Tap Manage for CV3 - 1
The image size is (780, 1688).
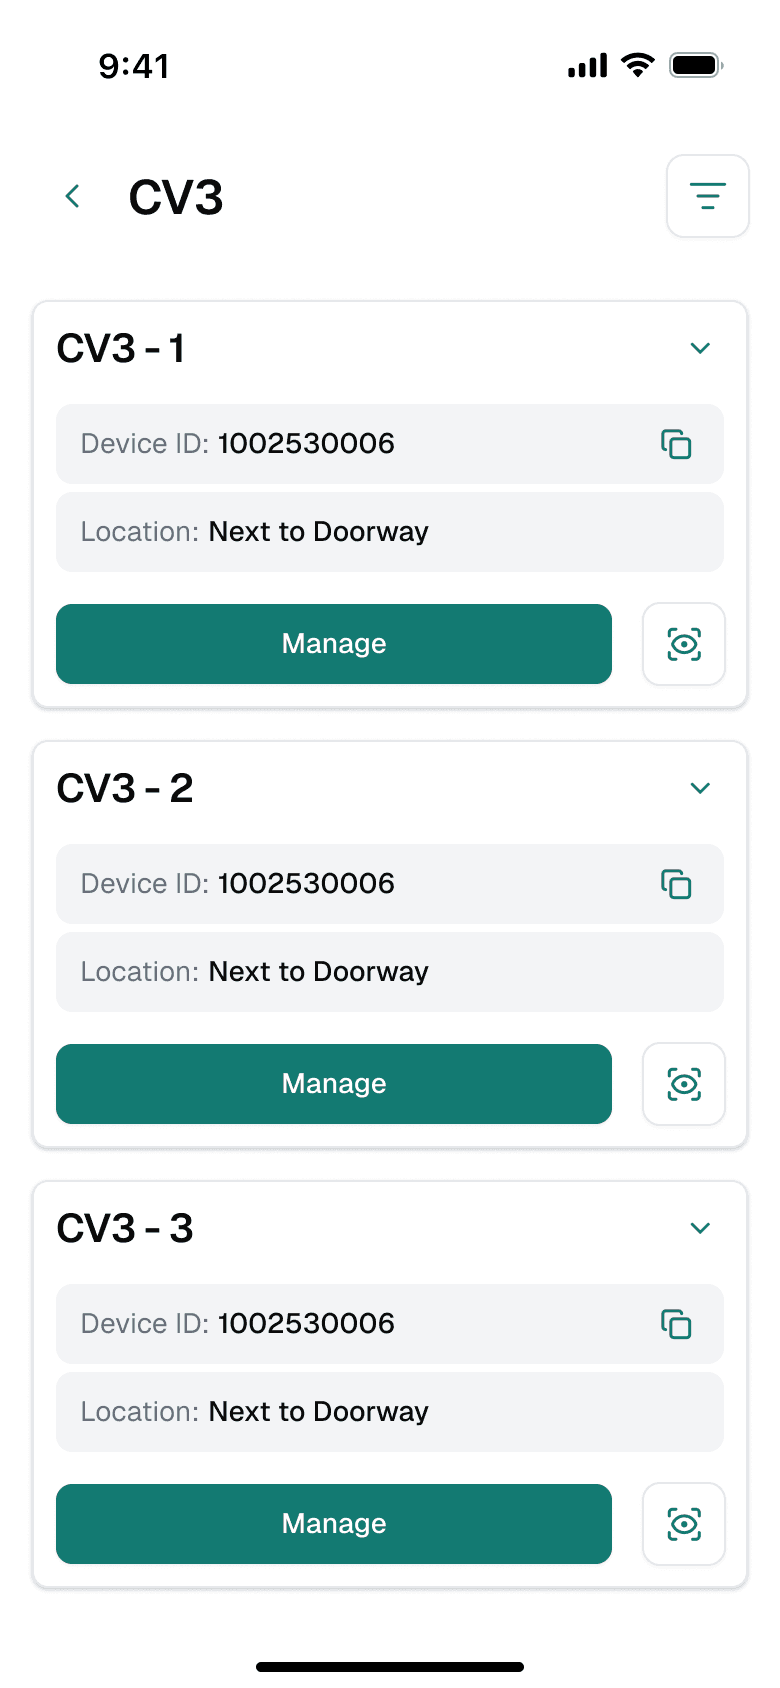334,644
